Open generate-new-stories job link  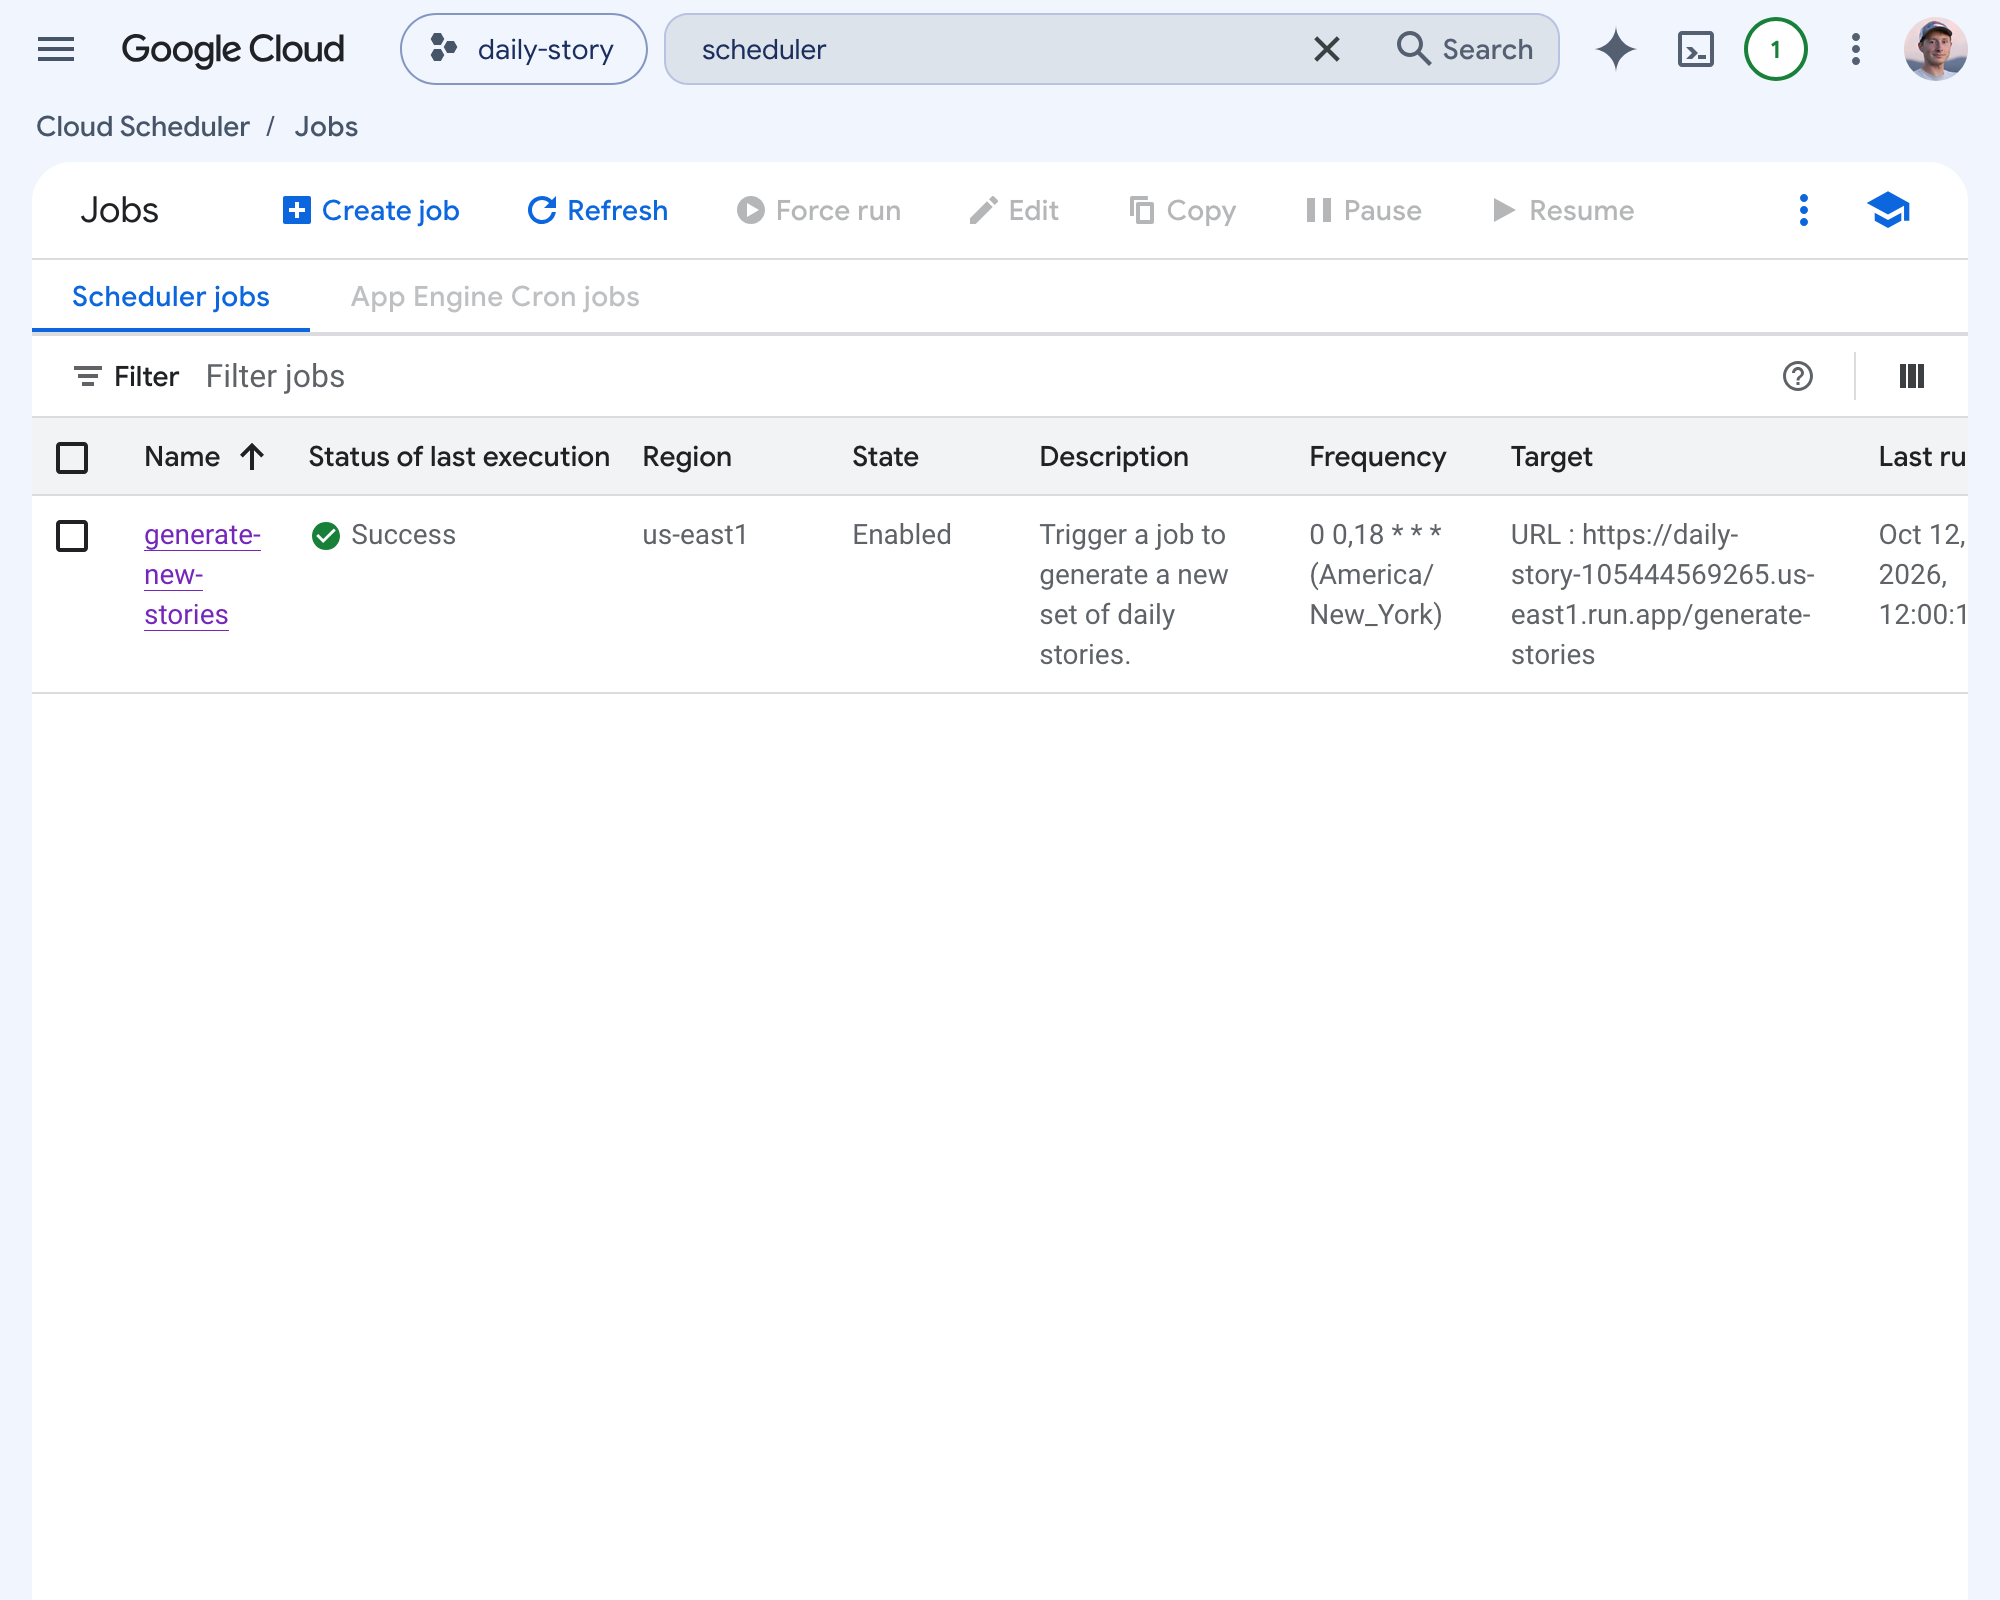click(202, 575)
